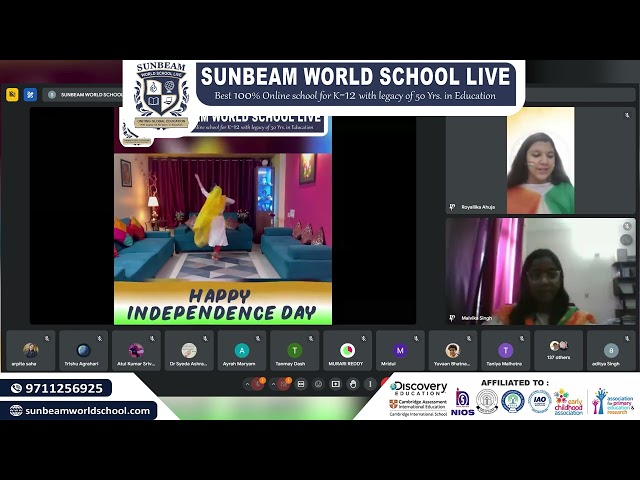
Task: Click mute icon on Tanmay Dash's tile
Action: tap(311, 338)
